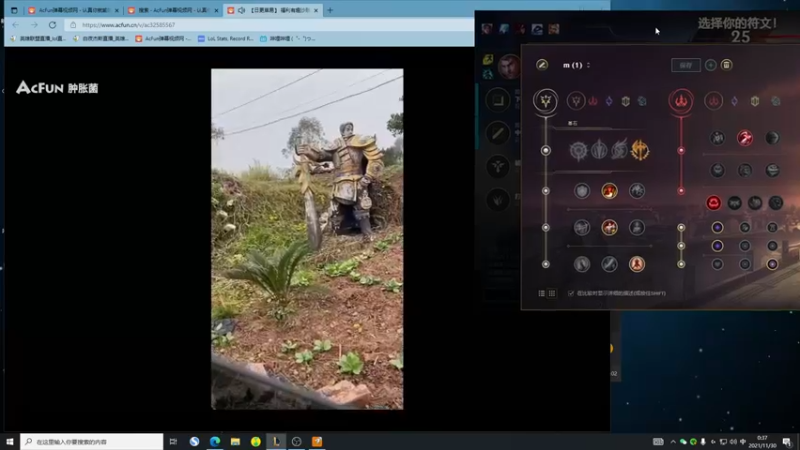
Task: Pick the Legend: Alacrity rune
Action: tap(582, 228)
